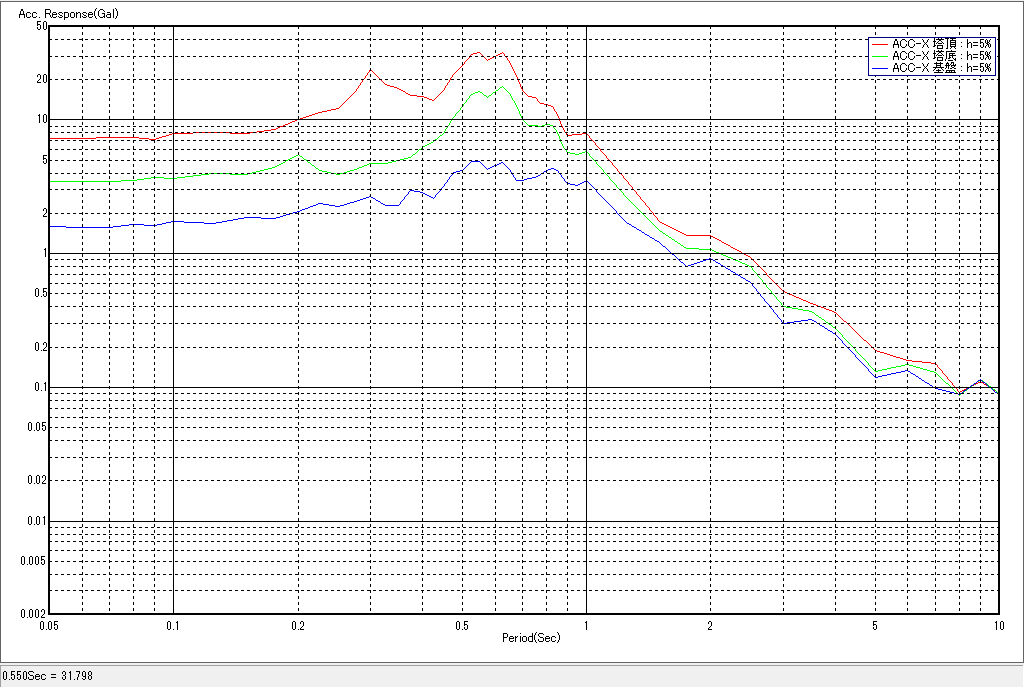Click the x-axis tick label 5

tap(875, 625)
